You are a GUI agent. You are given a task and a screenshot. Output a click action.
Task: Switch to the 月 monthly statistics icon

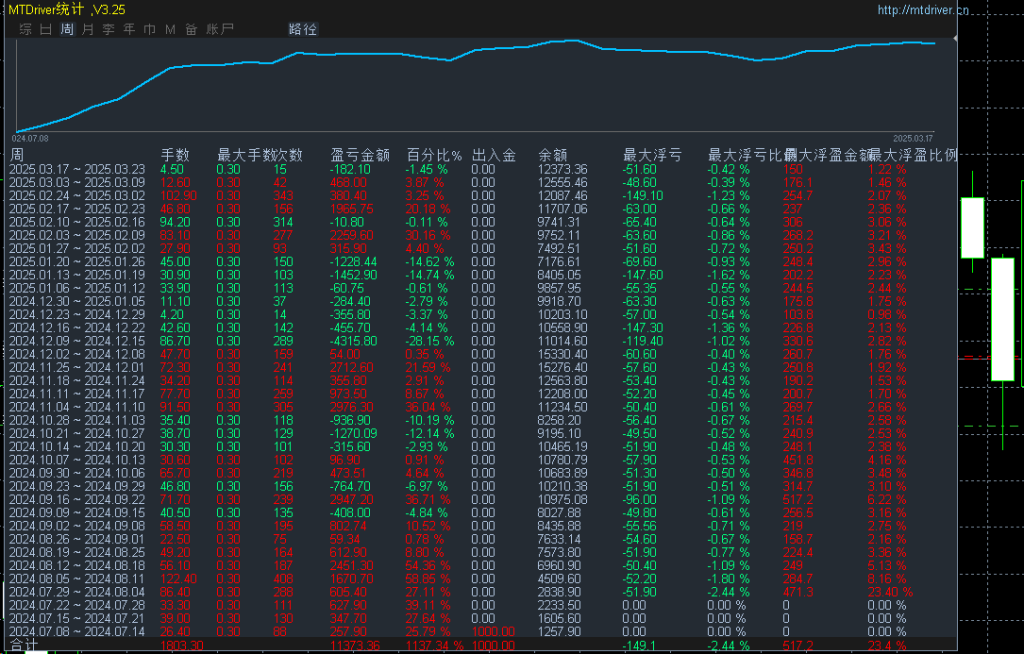(89, 29)
